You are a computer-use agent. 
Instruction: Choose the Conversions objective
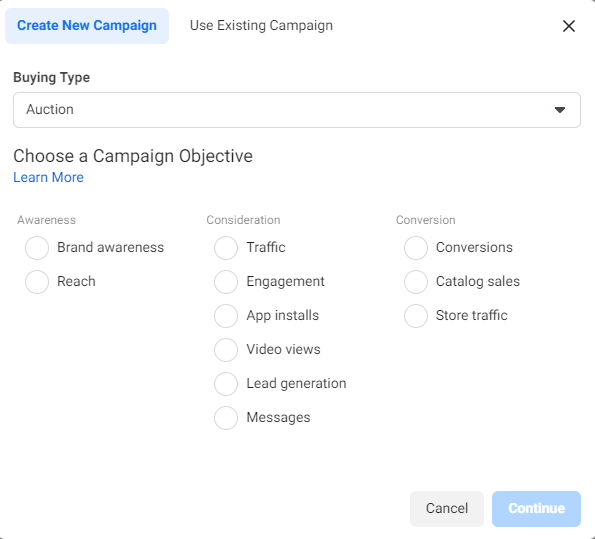point(416,248)
